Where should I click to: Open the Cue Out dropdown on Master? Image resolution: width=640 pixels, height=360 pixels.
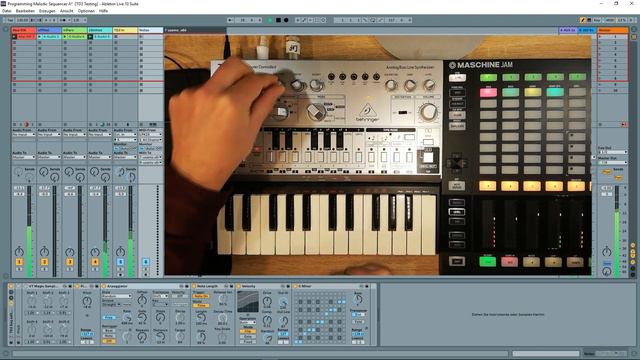(x=612, y=152)
